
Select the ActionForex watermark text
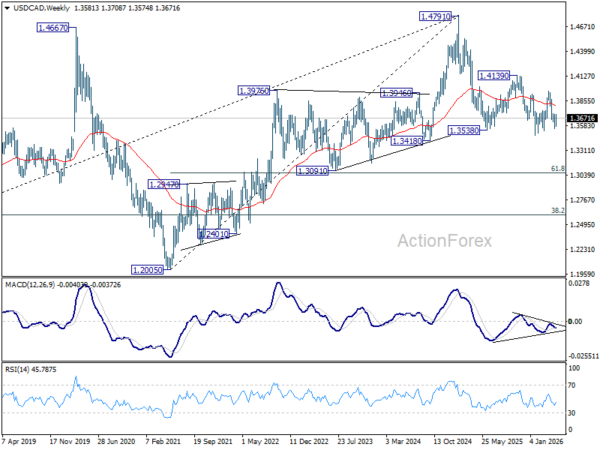coord(445,241)
